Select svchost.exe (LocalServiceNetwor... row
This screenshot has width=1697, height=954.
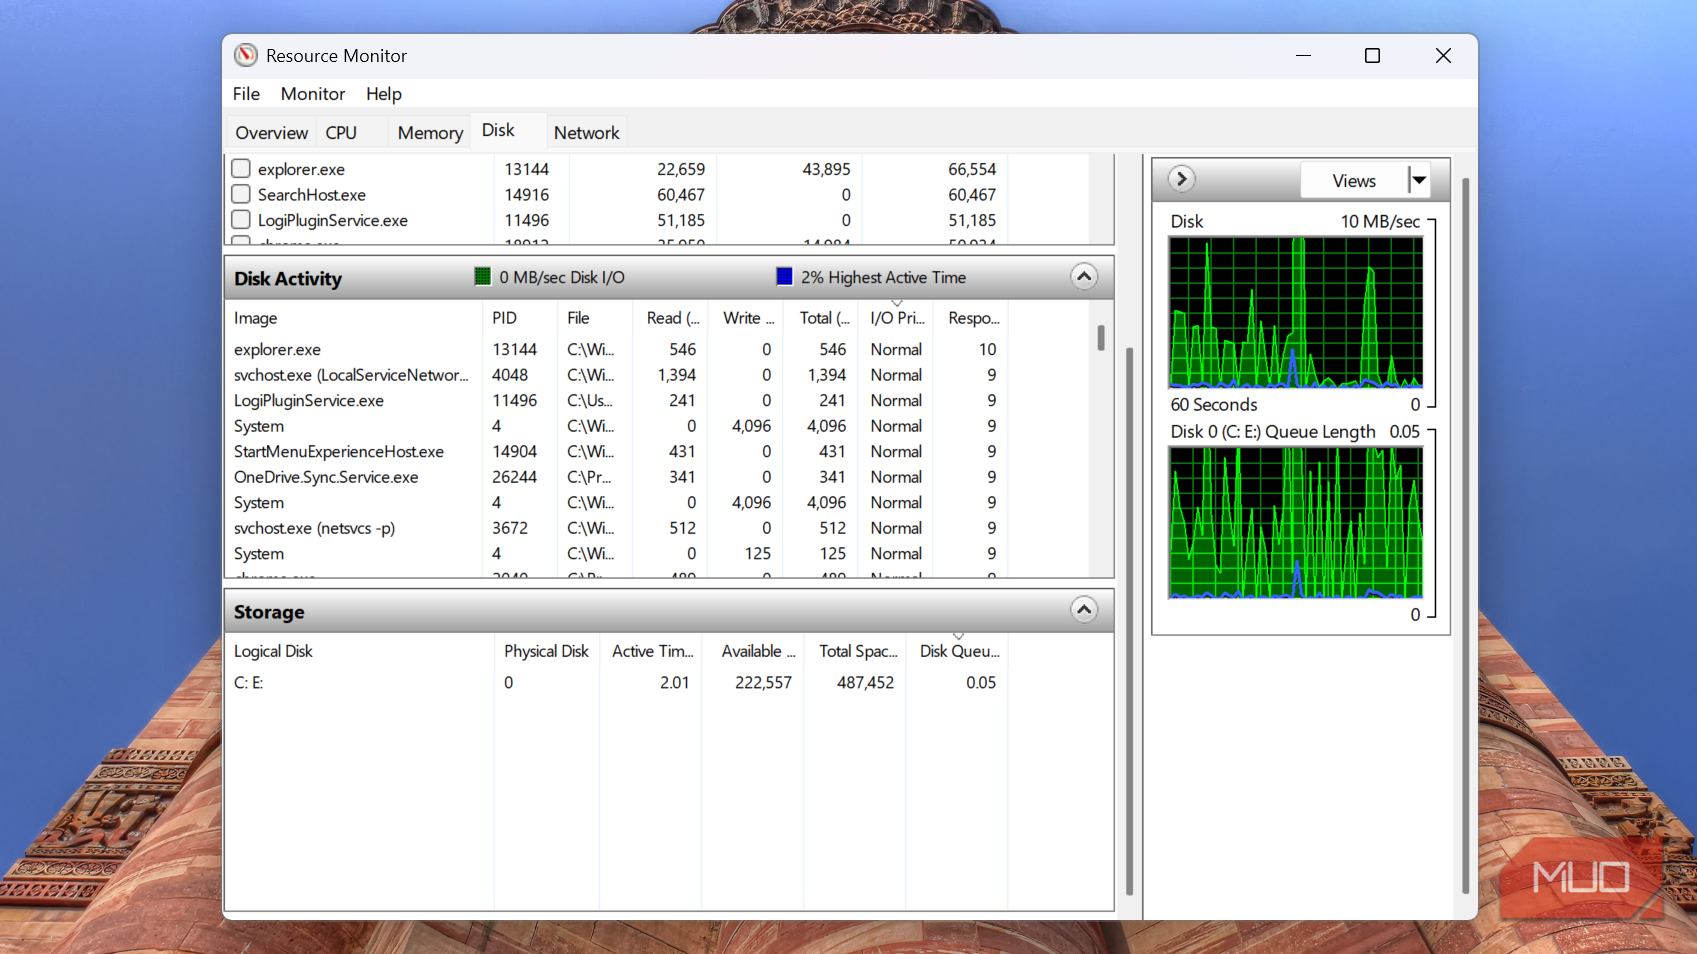(617, 375)
